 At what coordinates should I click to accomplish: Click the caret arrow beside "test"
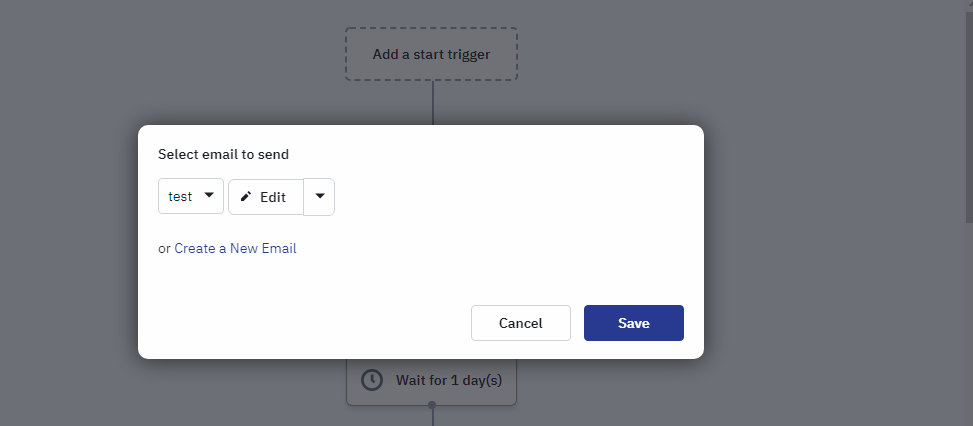click(x=209, y=195)
